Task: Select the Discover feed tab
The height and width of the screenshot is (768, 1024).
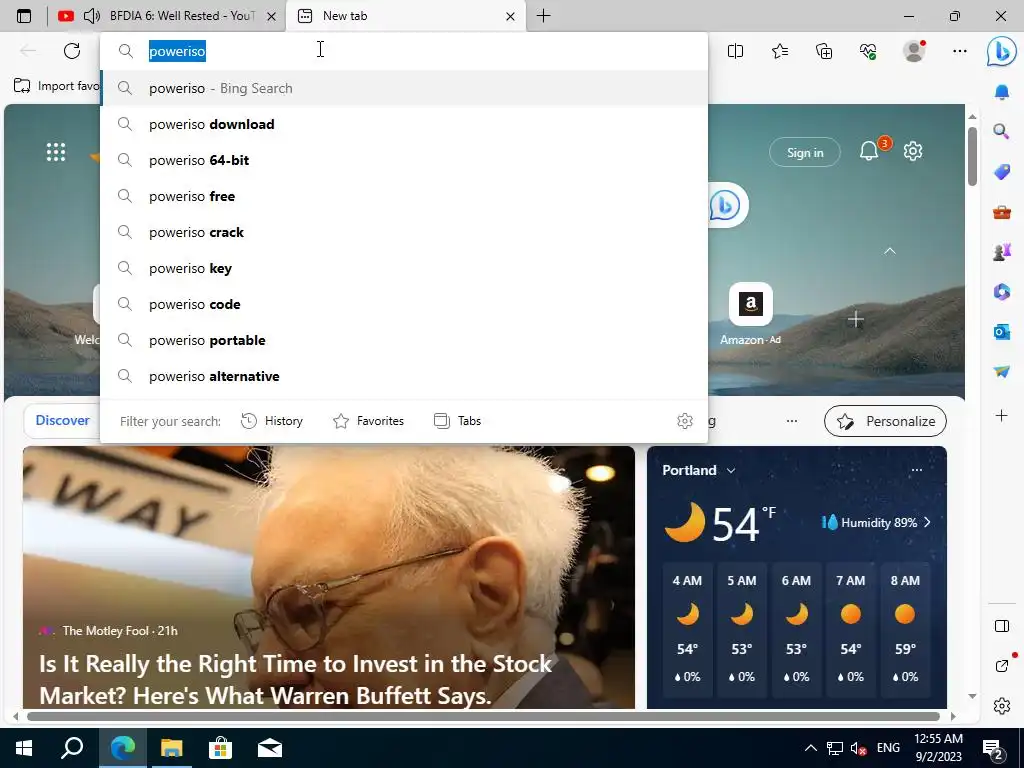Action: (x=63, y=421)
